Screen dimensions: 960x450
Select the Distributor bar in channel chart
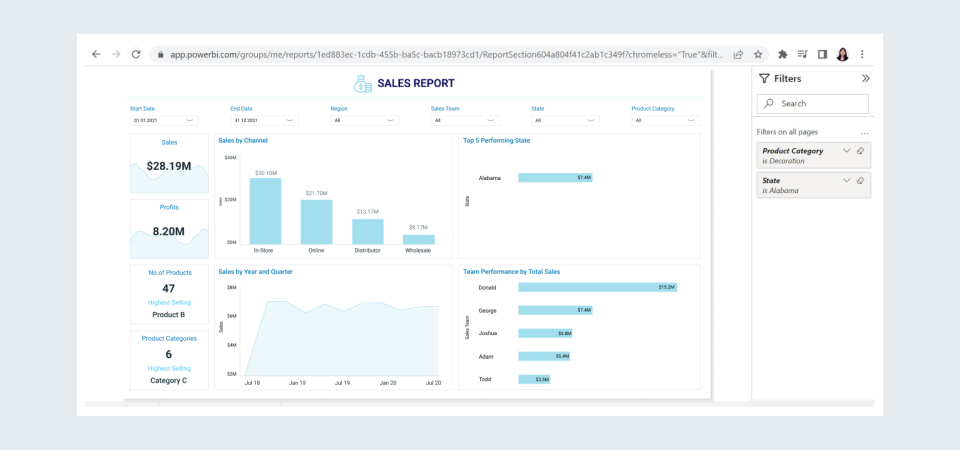(x=367, y=232)
